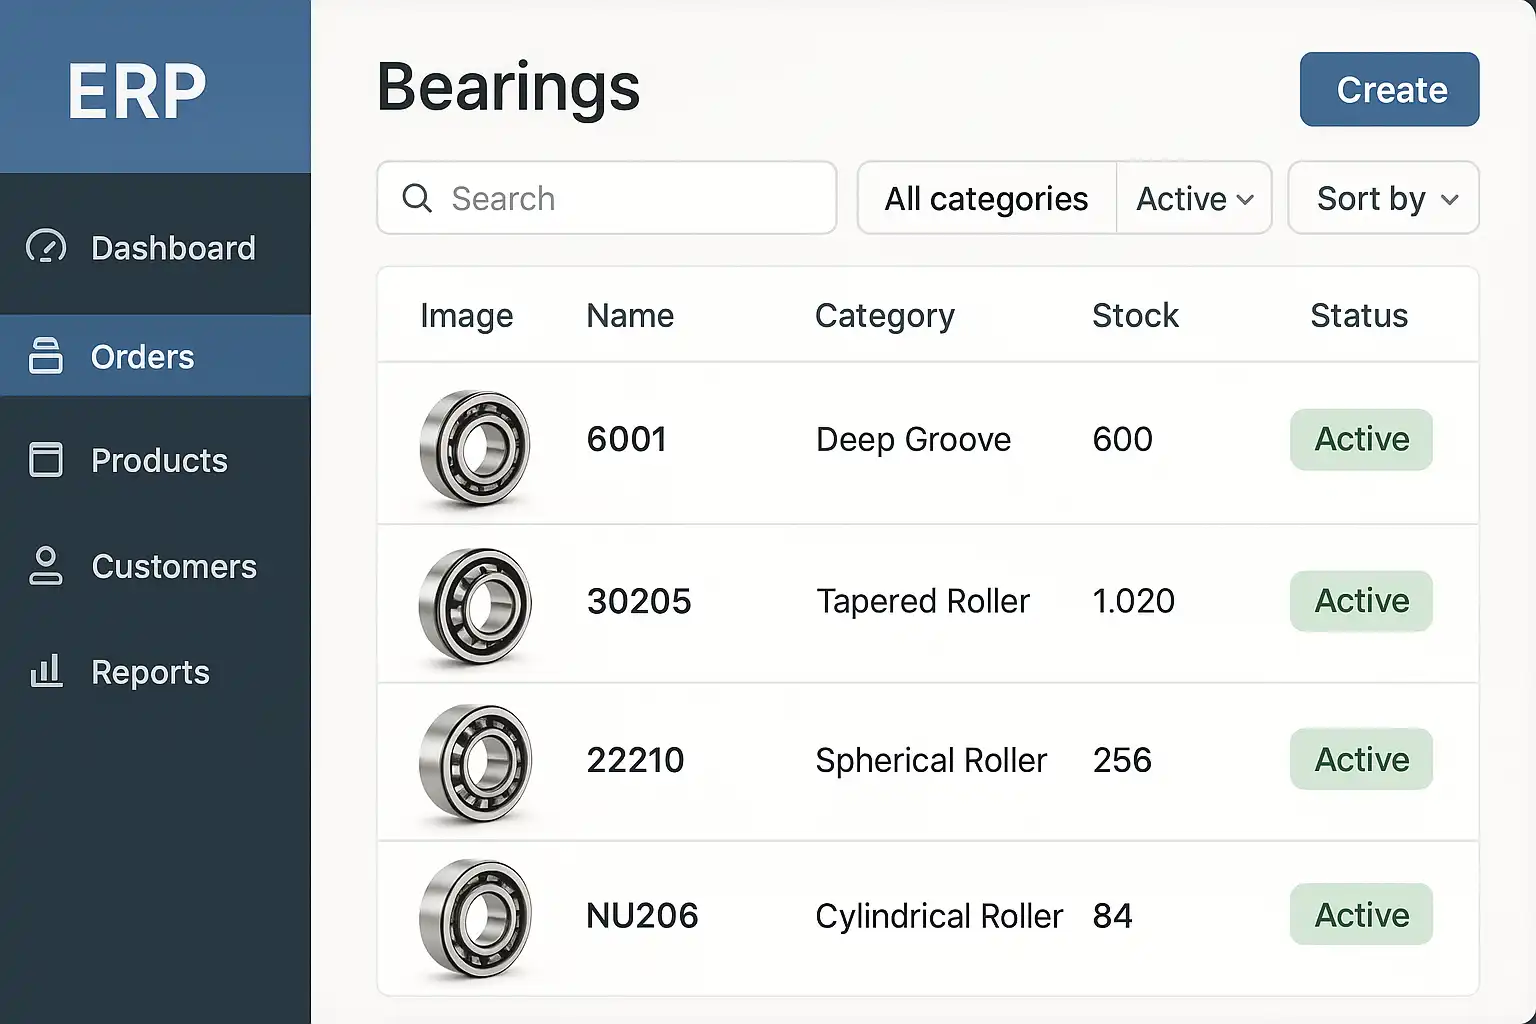1536x1024 pixels.
Task: Click the Stock column header
Action: [x=1135, y=315]
